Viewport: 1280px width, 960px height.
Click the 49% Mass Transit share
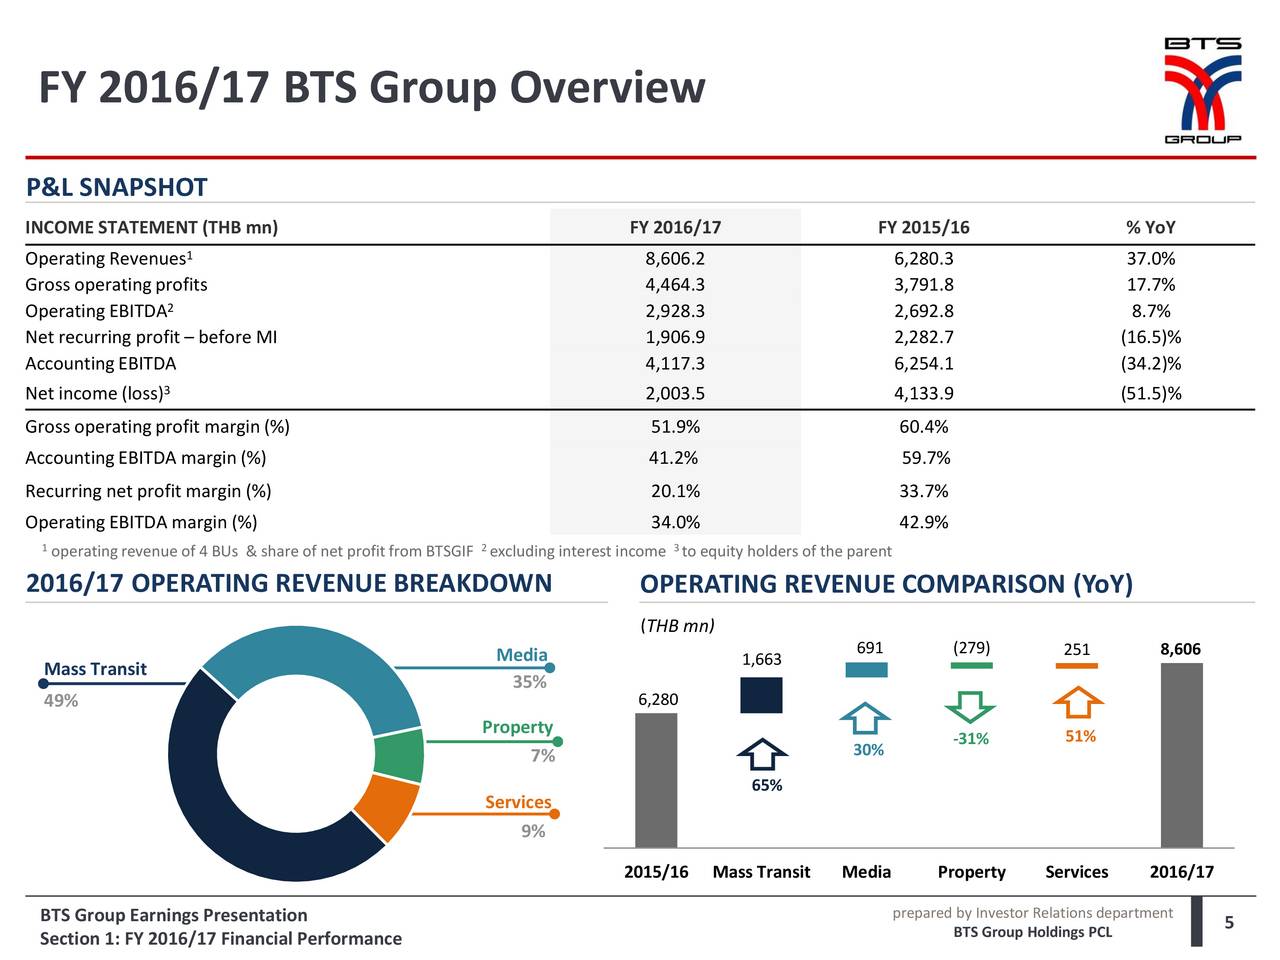61,700
